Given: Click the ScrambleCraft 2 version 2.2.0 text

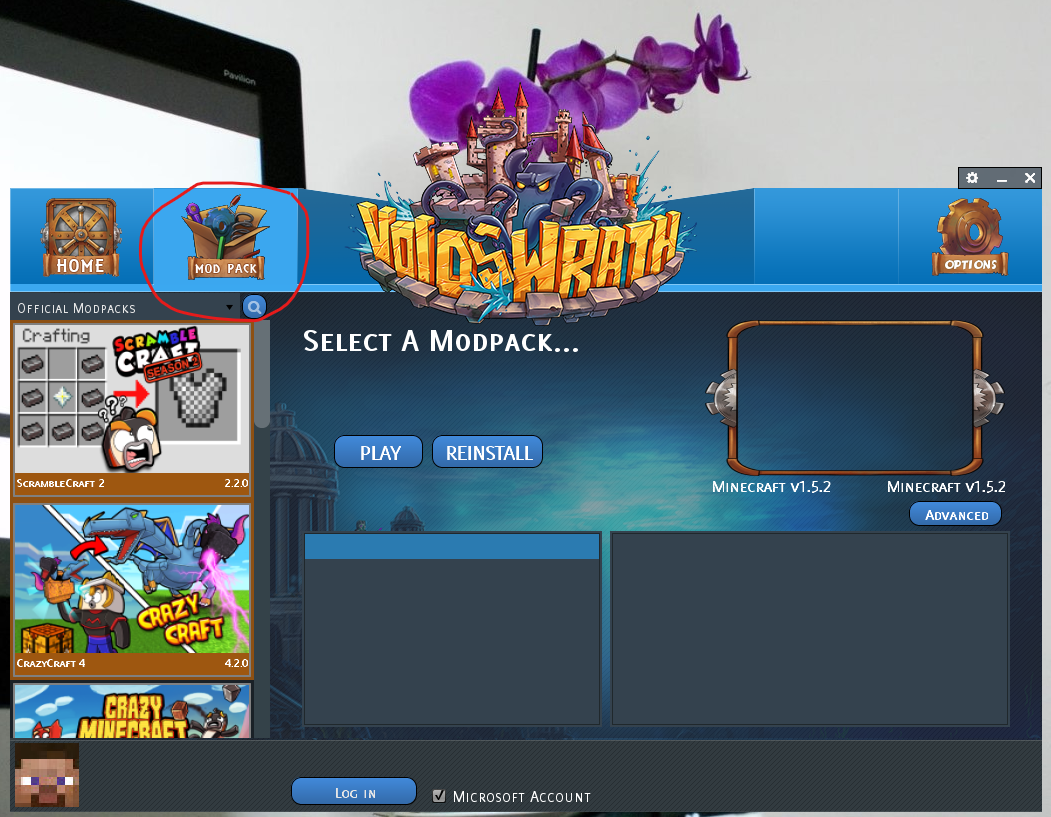Looking at the screenshot, I should click(236, 483).
